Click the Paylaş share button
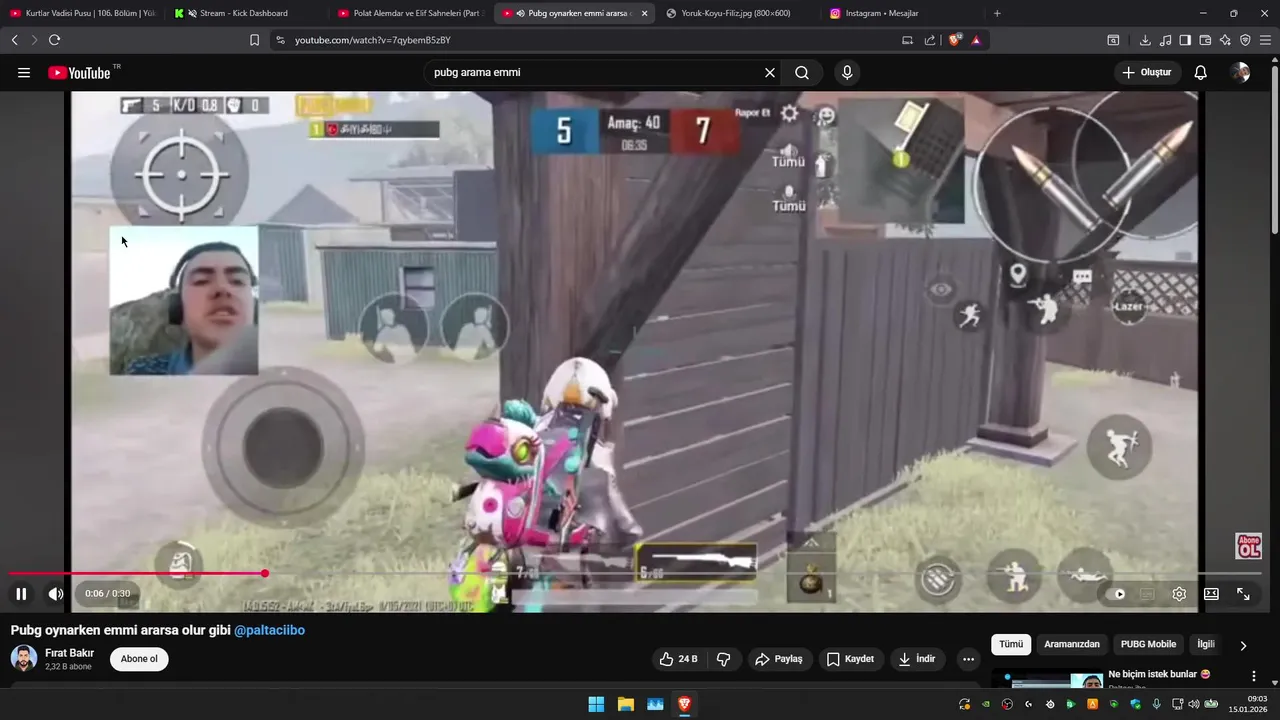 [779, 659]
